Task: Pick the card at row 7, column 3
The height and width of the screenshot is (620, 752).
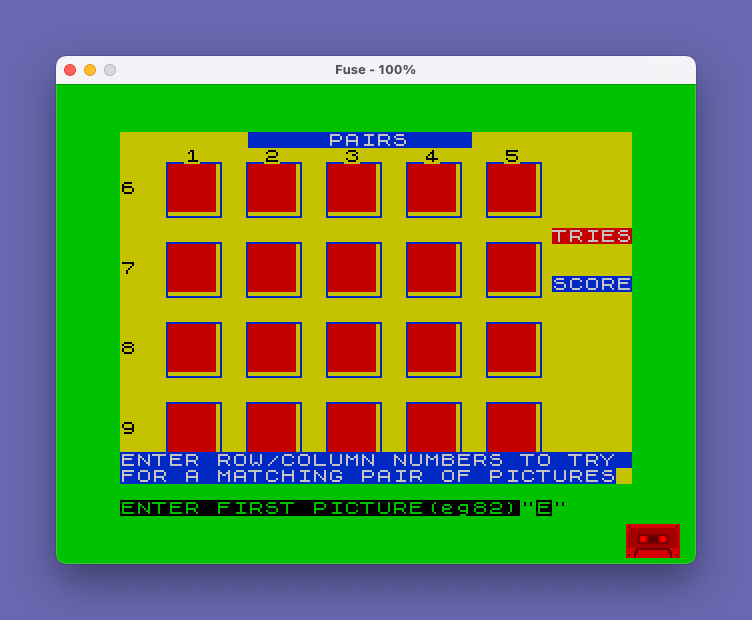Action: click(x=354, y=270)
